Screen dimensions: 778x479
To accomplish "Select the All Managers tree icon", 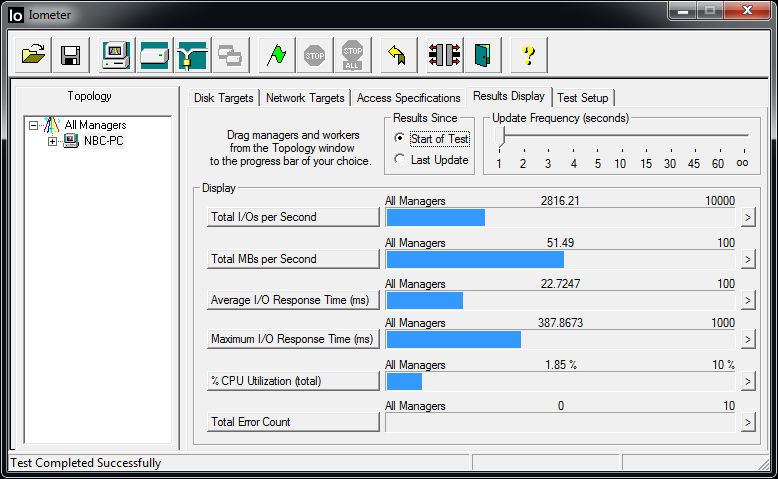I will click(x=52, y=125).
